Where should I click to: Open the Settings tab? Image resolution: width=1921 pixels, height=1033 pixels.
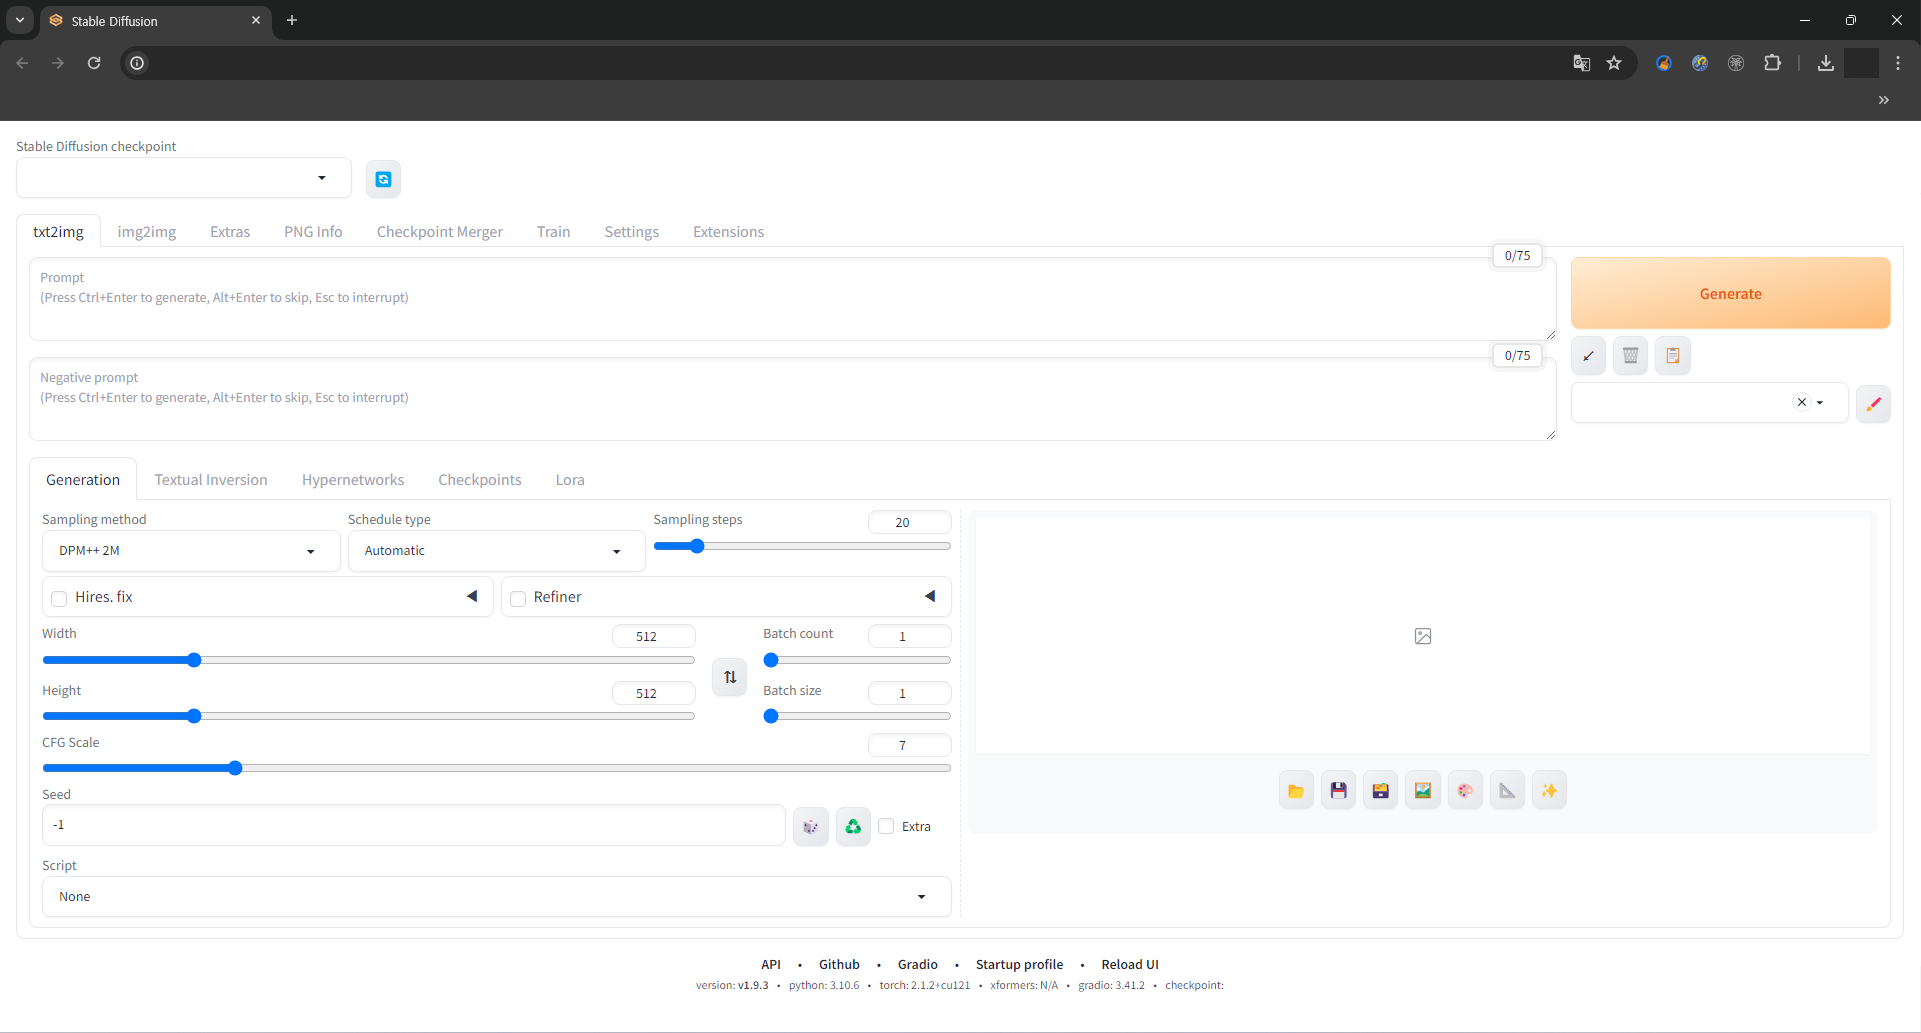(x=632, y=232)
